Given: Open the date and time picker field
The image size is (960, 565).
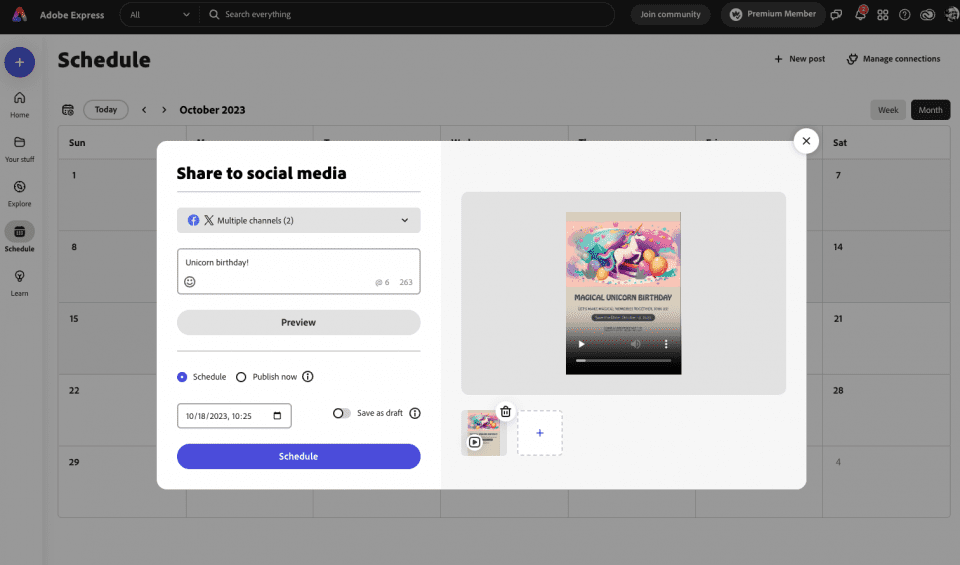Looking at the screenshot, I should click(234, 415).
